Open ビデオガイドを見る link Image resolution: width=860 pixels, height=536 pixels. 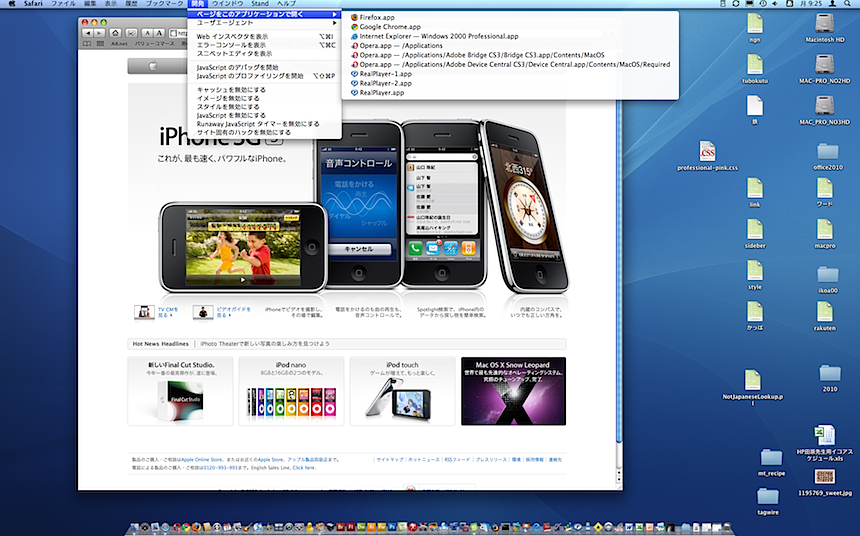coord(233,312)
